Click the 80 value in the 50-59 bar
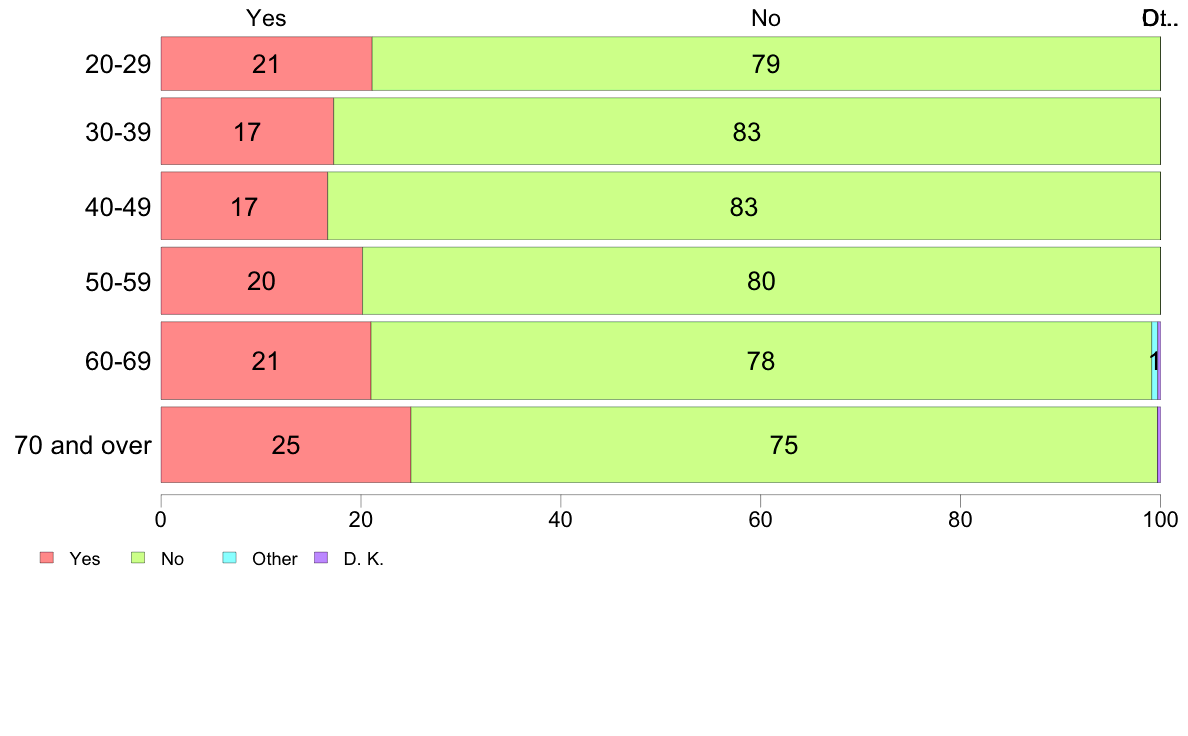Viewport: 1188px width, 736px height. [x=761, y=281]
